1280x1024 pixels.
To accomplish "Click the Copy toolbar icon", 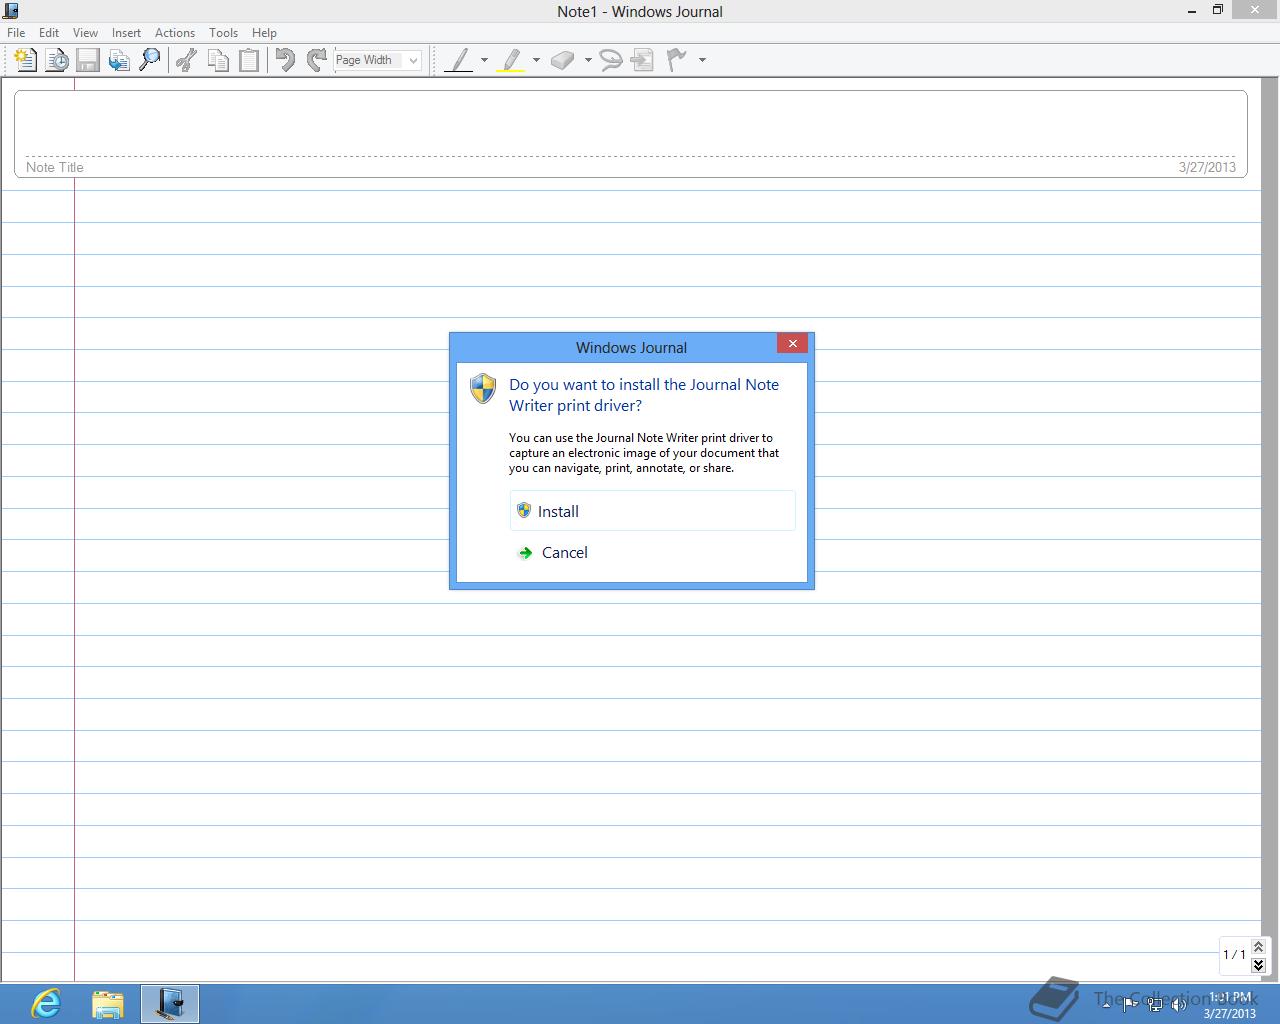I will (x=217, y=60).
